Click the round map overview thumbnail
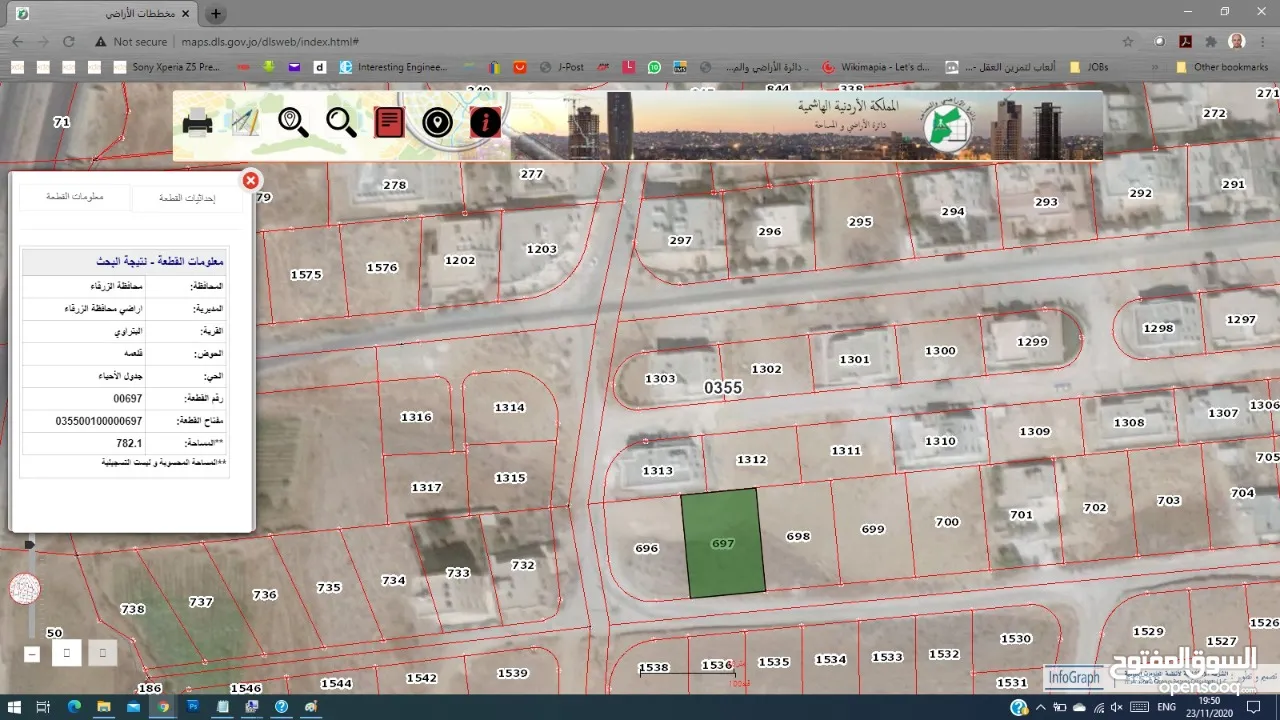The height and width of the screenshot is (720, 1280). point(25,587)
